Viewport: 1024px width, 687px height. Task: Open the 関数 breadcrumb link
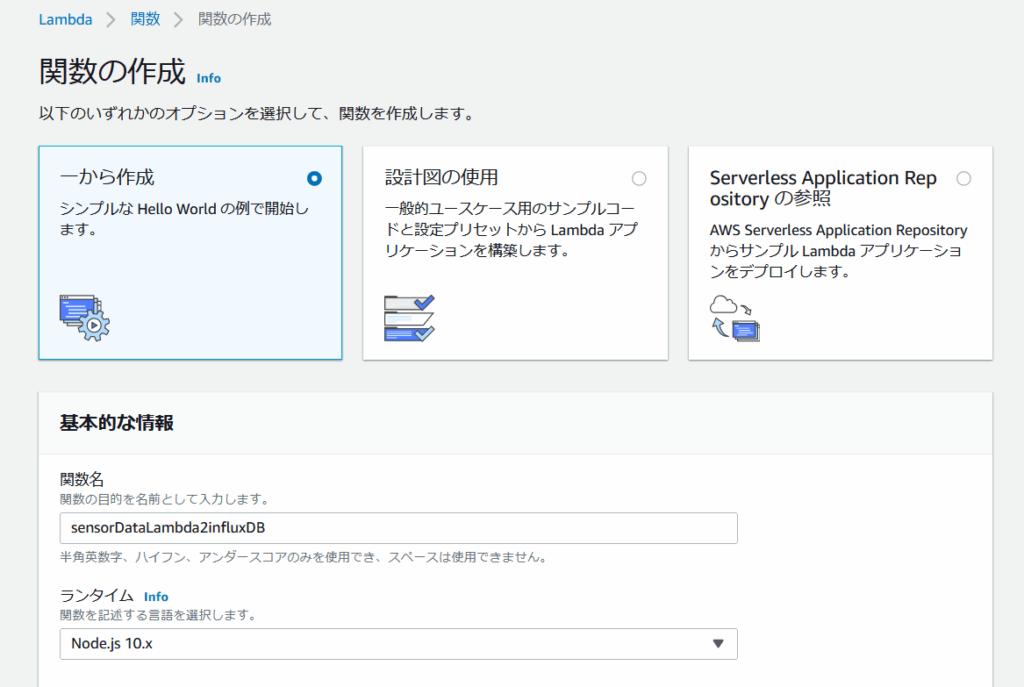pyautogui.click(x=145, y=20)
